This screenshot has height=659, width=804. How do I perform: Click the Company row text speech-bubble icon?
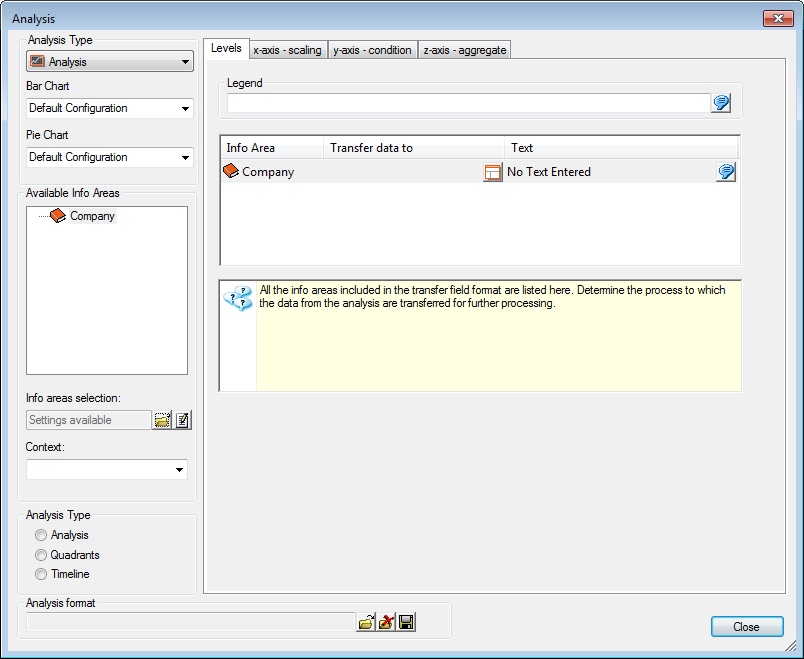tap(727, 172)
